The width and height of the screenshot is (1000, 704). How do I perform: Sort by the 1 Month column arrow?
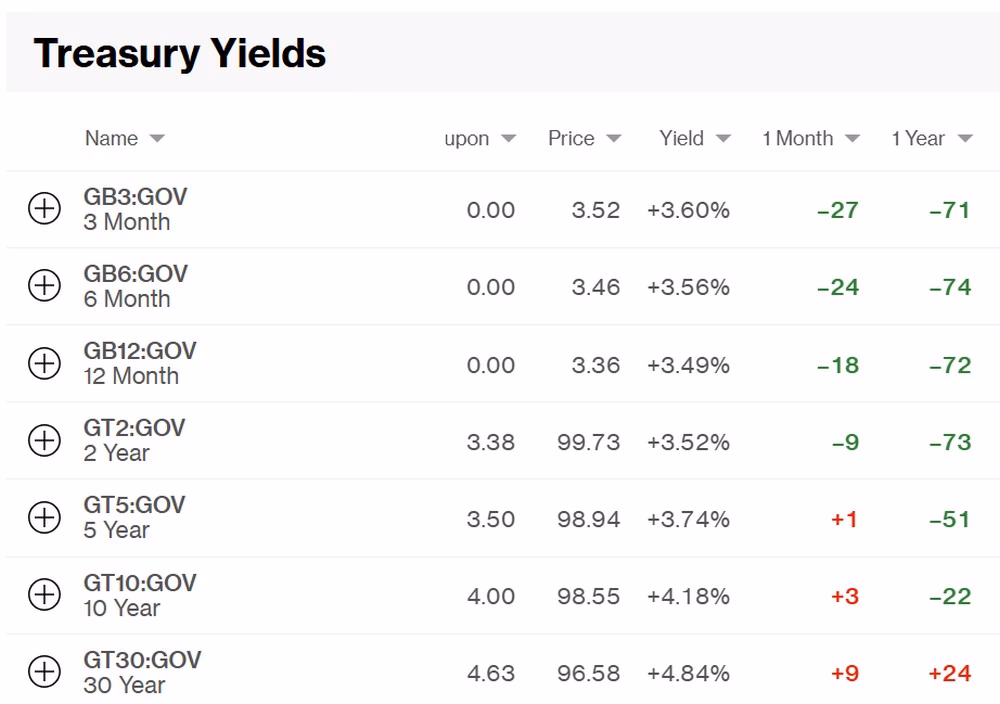coord(852,139)
